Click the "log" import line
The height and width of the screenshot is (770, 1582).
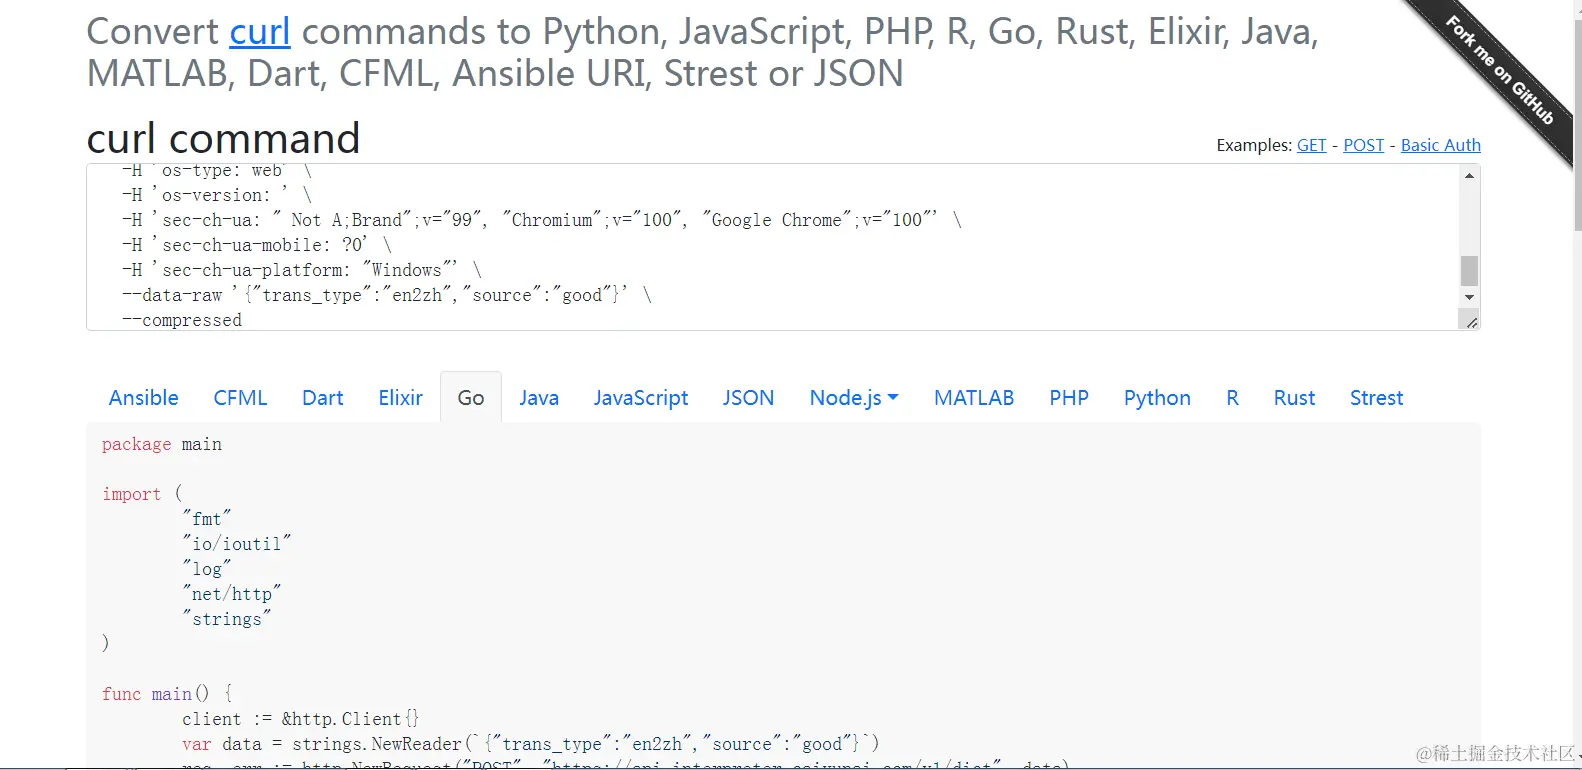(x=207, y=569)
